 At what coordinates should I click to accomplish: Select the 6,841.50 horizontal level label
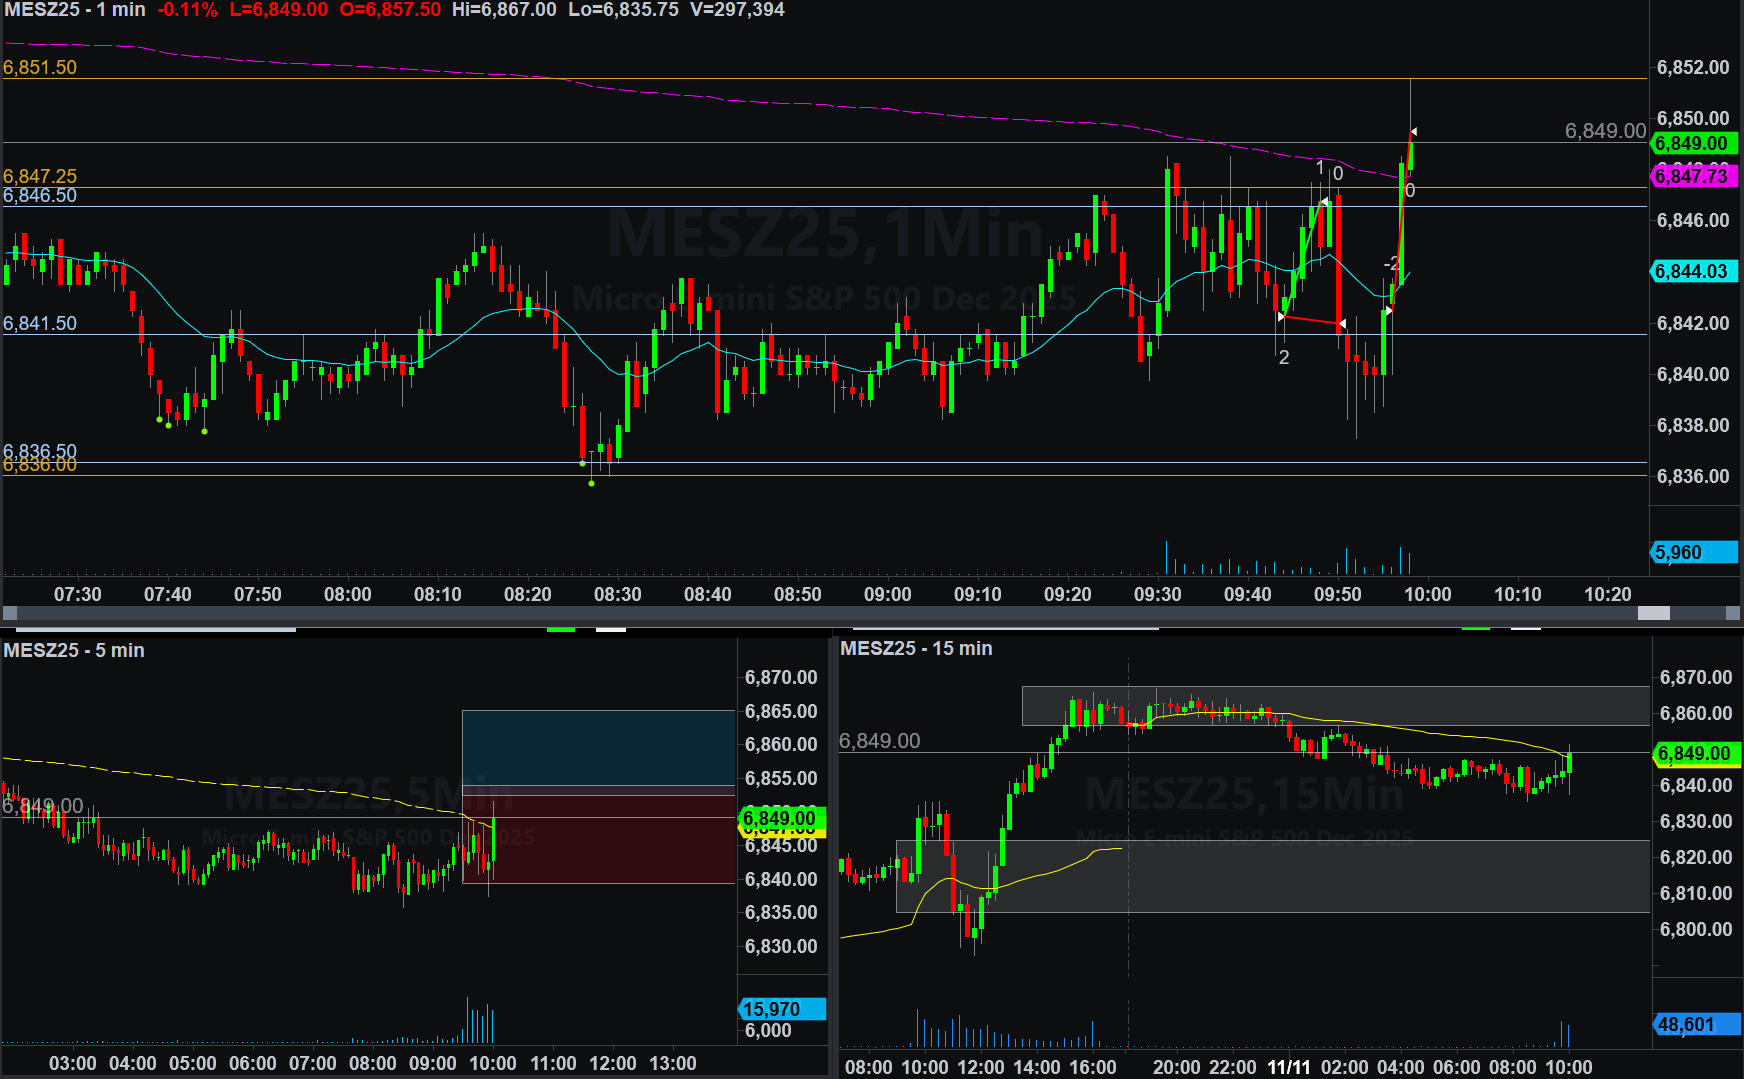coord(40,323)
